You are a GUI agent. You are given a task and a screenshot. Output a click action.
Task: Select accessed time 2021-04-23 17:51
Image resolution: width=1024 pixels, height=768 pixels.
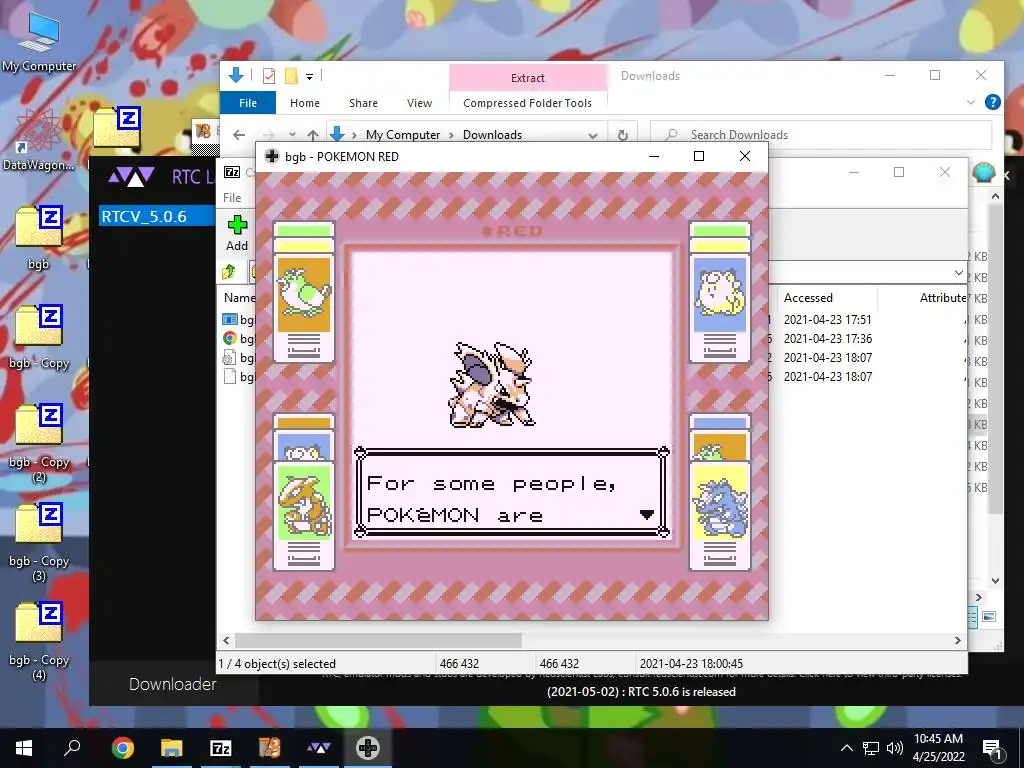point(827,319)
